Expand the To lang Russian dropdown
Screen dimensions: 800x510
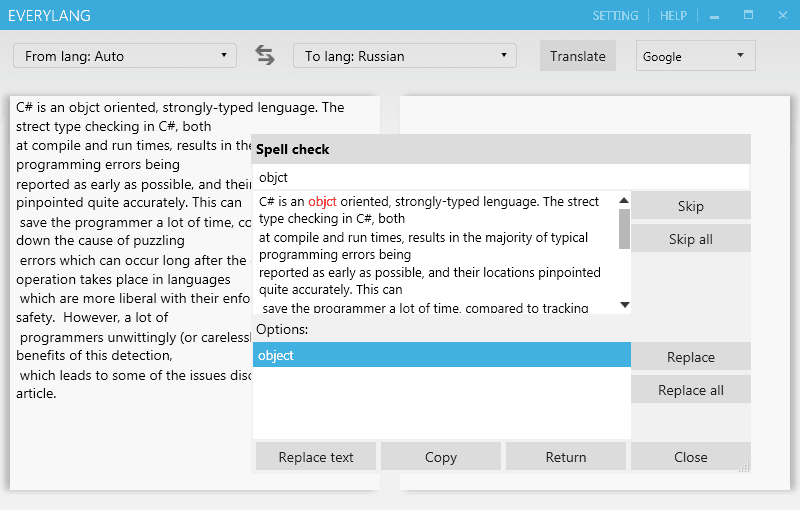point(405,56)
